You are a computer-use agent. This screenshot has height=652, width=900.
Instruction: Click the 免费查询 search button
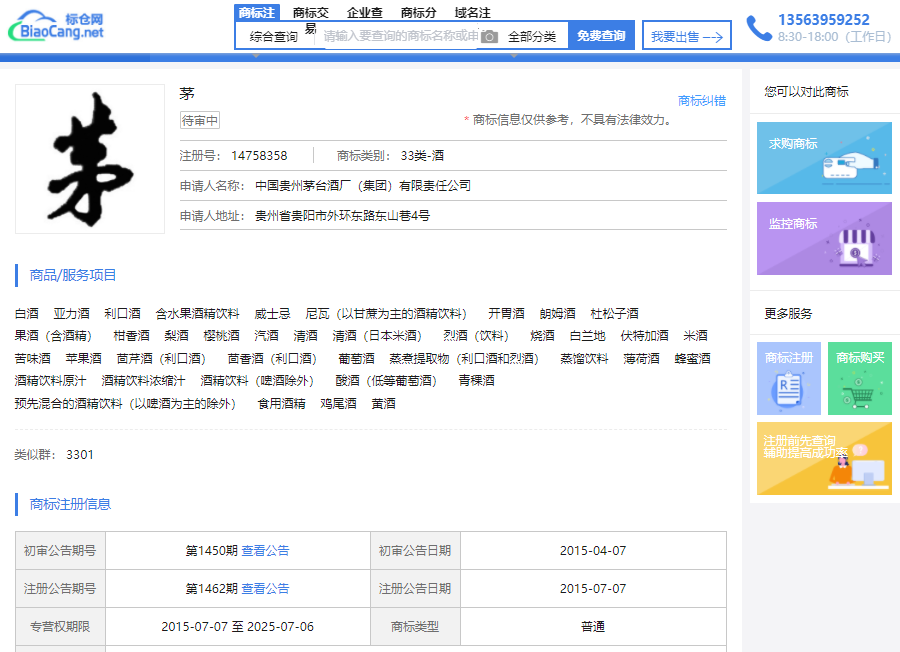(x=601, y=36)
